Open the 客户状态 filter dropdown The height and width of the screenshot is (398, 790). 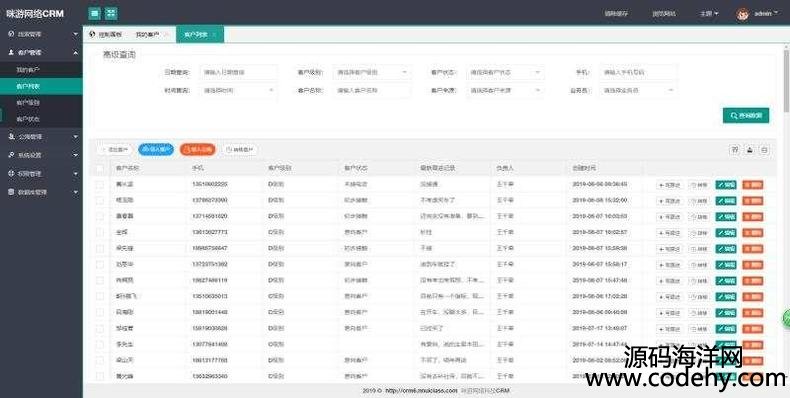tap(505, 73)
